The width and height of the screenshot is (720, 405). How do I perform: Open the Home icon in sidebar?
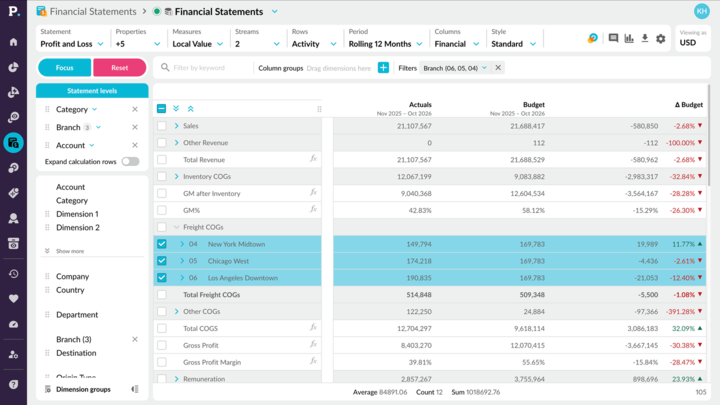point(13,42)
